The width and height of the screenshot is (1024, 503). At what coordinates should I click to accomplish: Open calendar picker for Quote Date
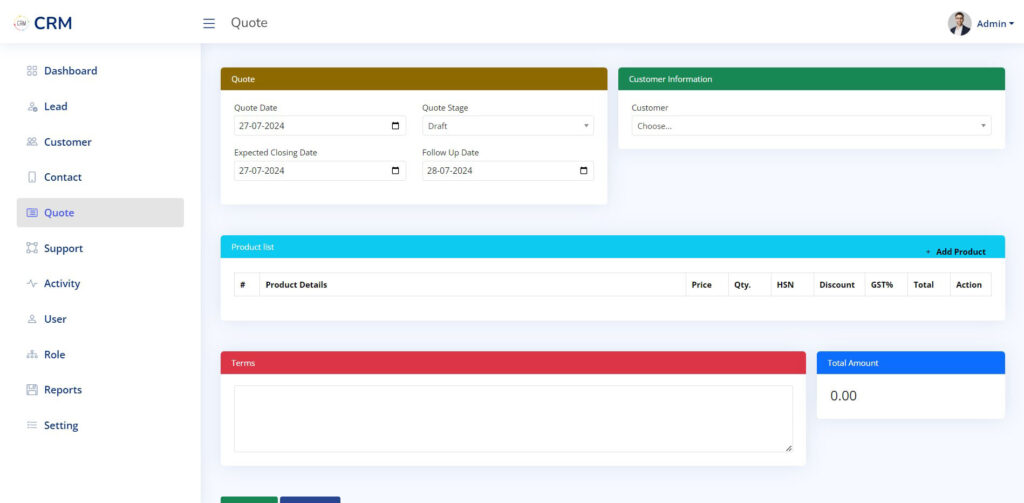395,126
